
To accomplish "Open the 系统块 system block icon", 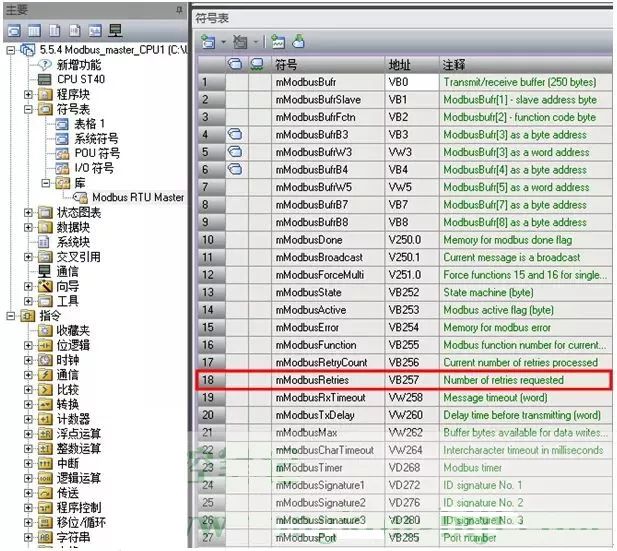I will point(44,241).
